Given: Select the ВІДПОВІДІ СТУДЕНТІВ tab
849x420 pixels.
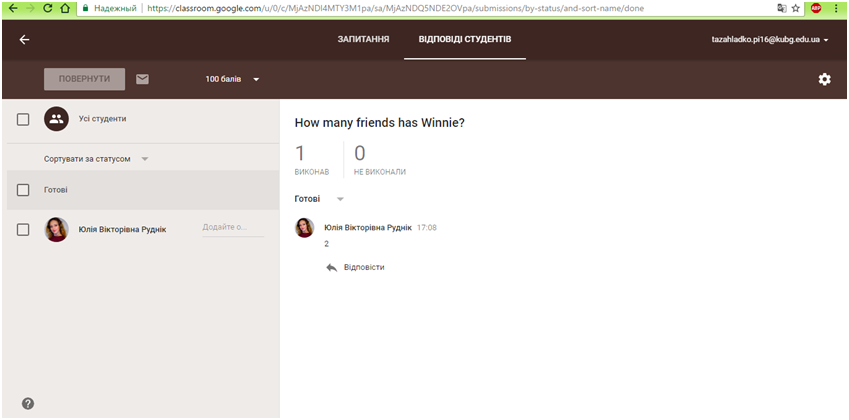Looking at the screenshot, I should 465,40.
